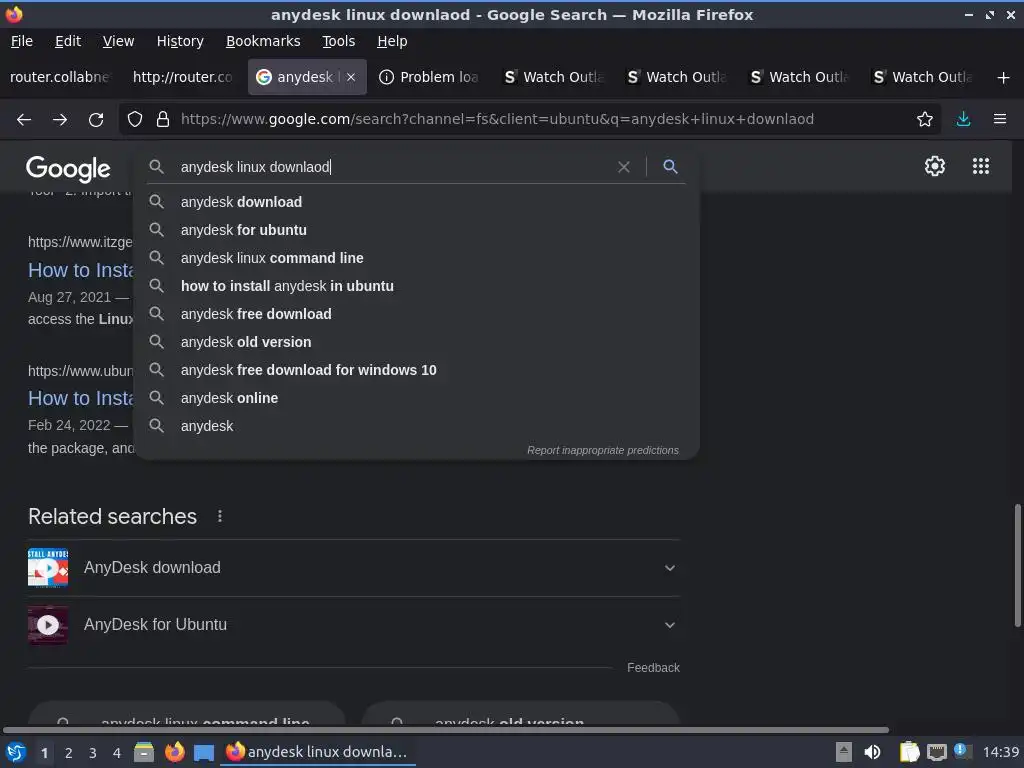
Task: Open the volume control in tray
Action: click(x=872, y=752)
